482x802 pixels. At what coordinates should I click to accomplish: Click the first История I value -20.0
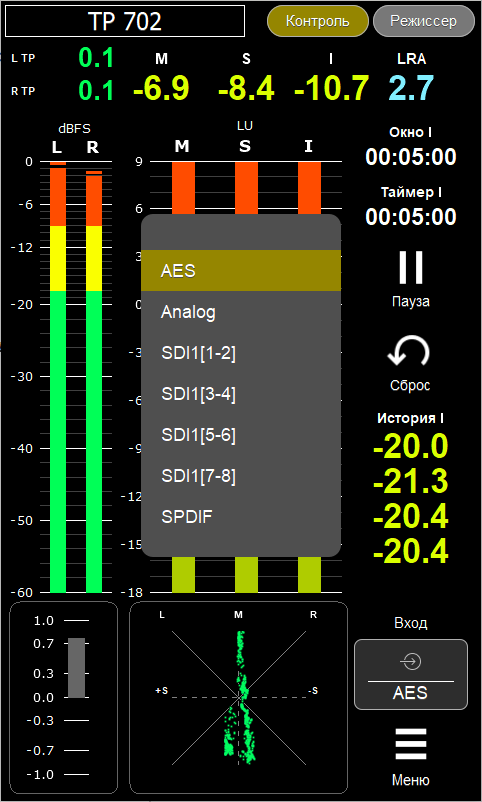410,447
